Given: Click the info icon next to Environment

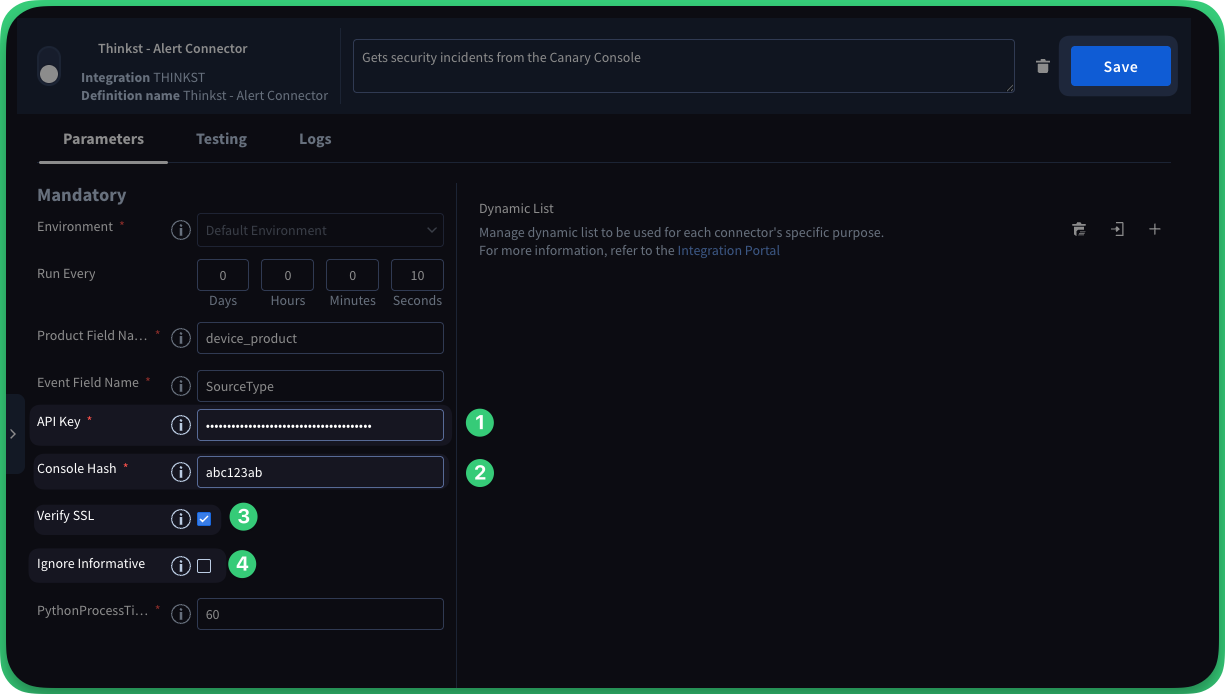Looking at the screenshot, I should pyautogui.click(x=181, y=230).
